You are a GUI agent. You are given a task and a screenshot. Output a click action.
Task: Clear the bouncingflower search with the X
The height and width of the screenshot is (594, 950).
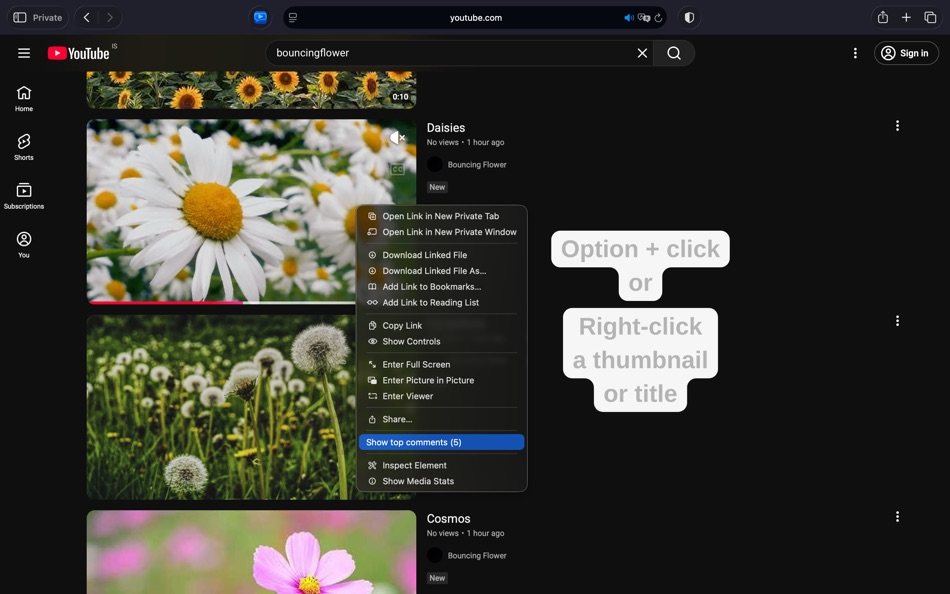642,52
